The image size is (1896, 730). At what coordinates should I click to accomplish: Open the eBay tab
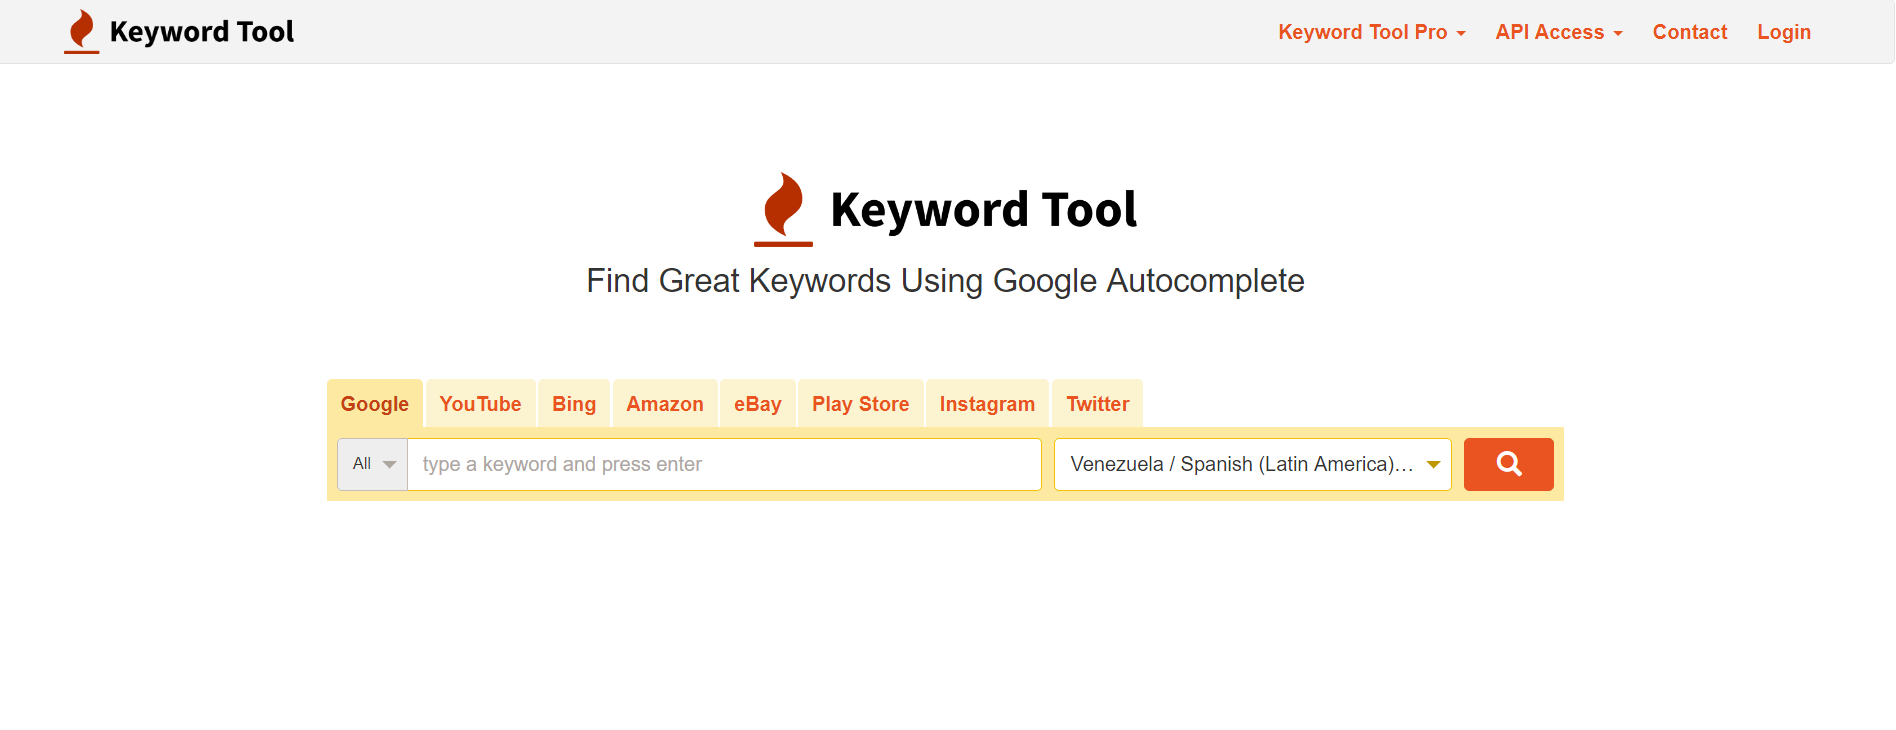(x=758, y=404)
